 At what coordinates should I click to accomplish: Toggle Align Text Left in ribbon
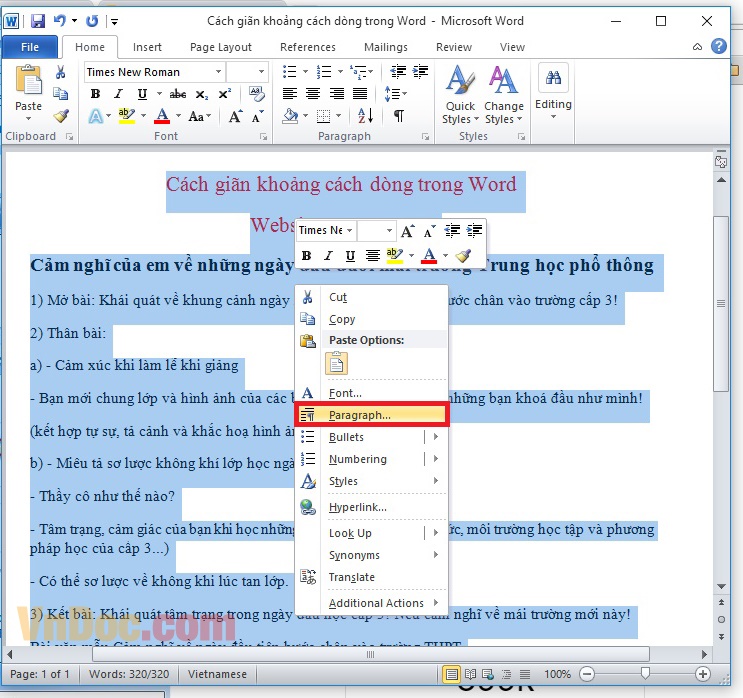[x=290, y=94]
